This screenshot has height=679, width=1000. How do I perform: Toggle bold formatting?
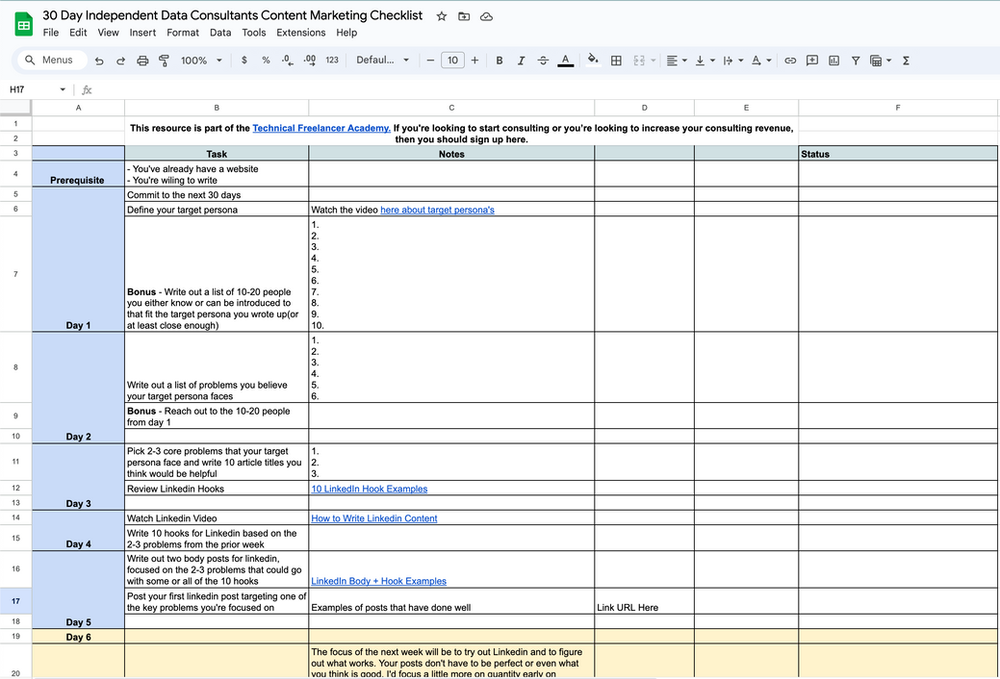[x=499, y=61]
